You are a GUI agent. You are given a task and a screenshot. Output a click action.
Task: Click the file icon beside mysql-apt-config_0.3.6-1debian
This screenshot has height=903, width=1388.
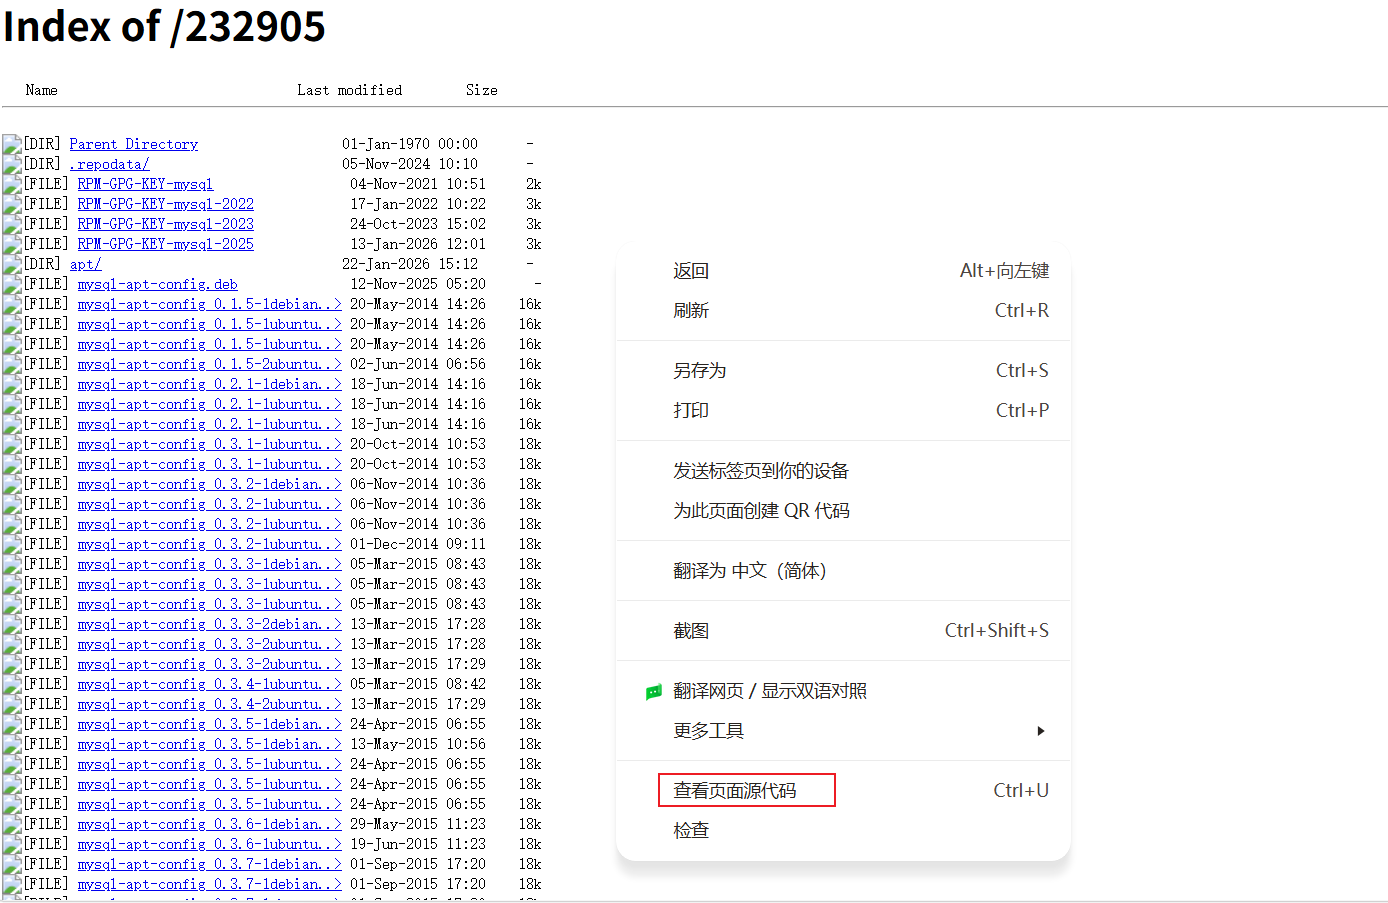(x=12, y=824)
